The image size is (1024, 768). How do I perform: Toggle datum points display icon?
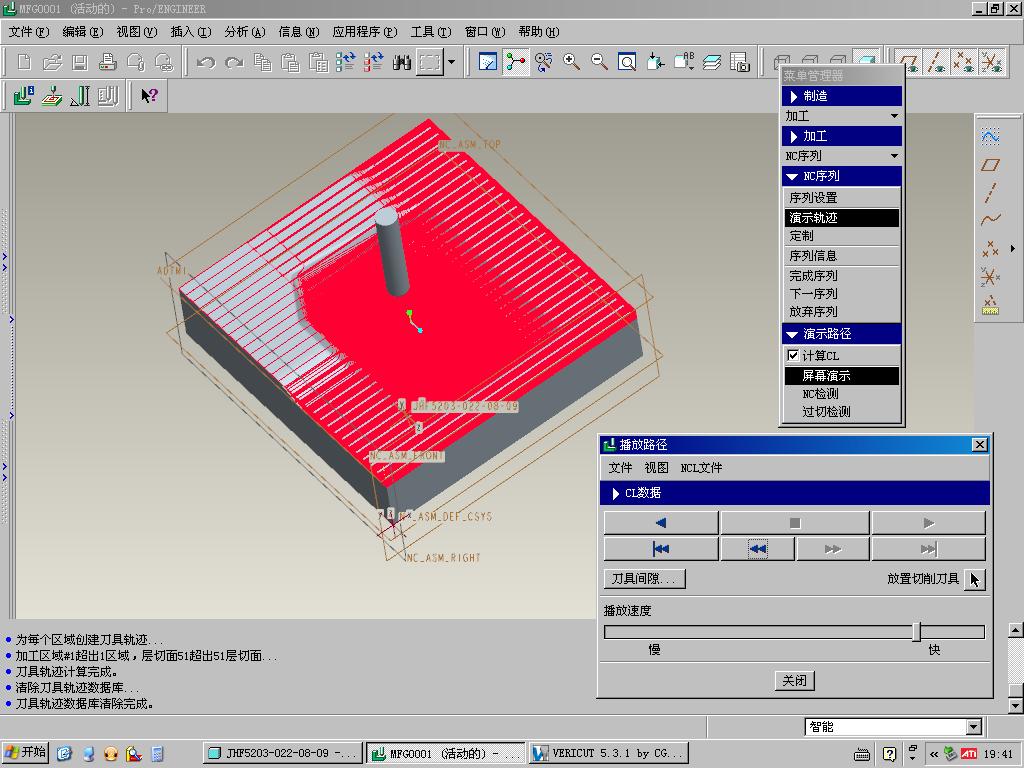[964, 62]
